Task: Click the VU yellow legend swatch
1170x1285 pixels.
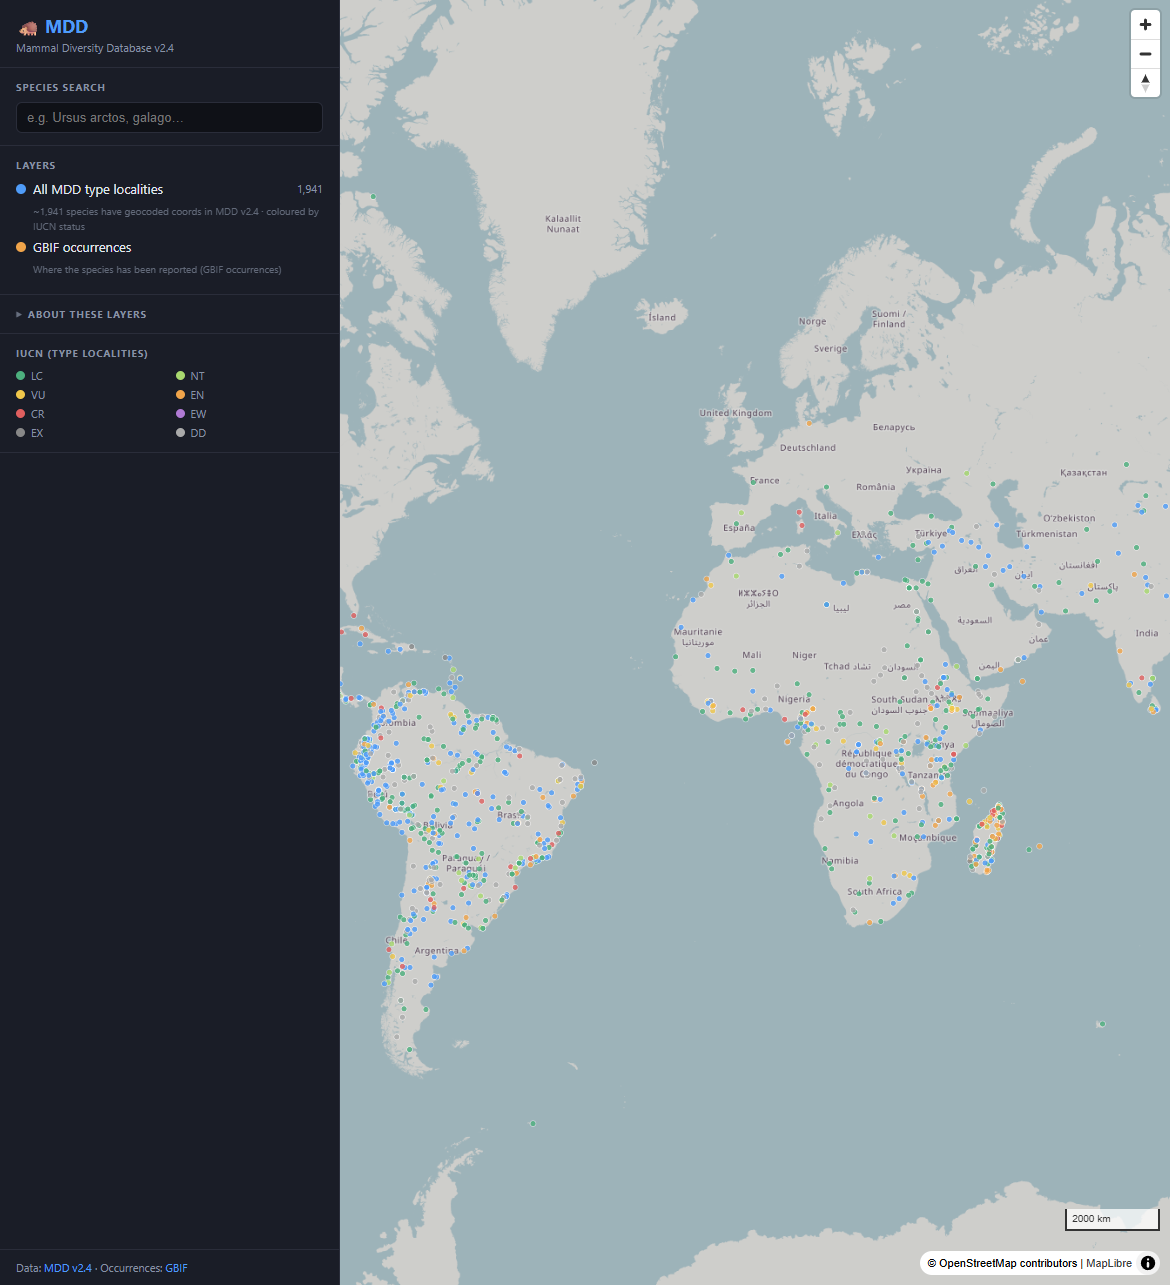Action: click(x=21, y=395)
